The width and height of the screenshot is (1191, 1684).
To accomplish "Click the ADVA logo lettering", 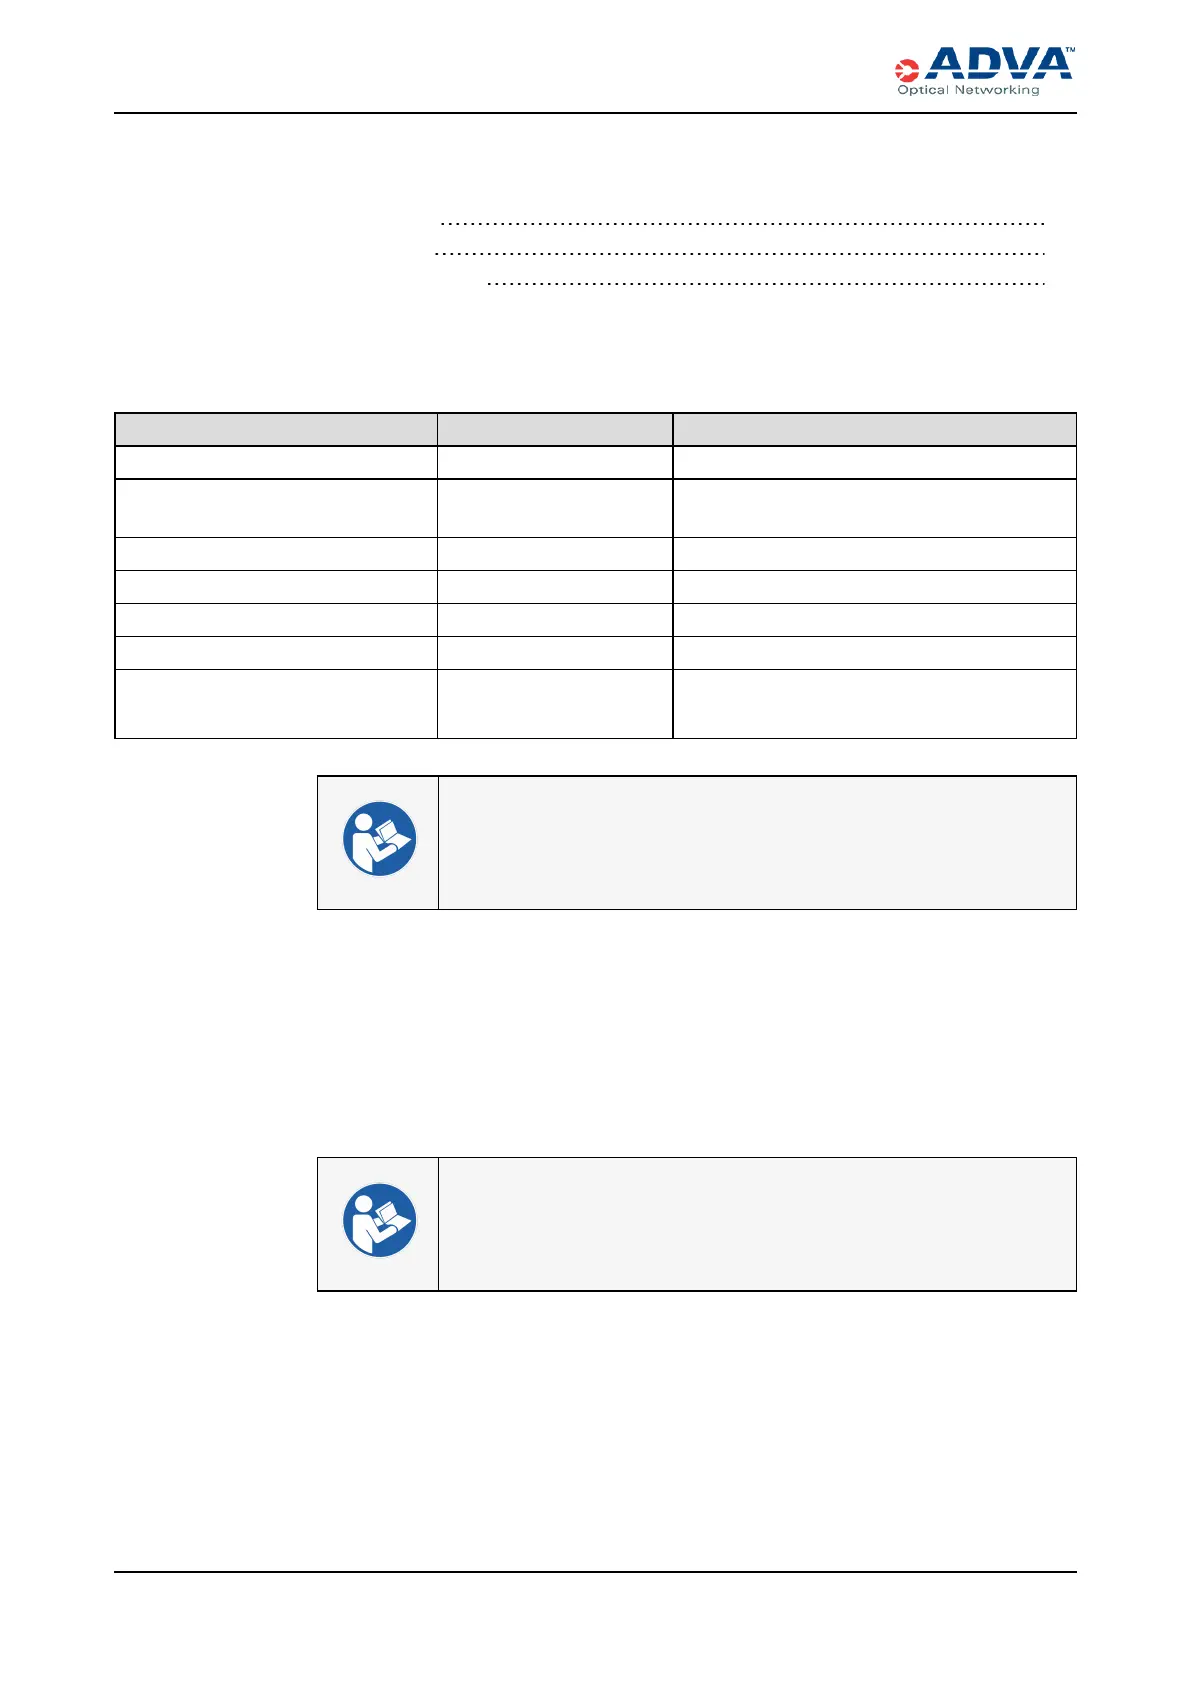I will point(998,65).
